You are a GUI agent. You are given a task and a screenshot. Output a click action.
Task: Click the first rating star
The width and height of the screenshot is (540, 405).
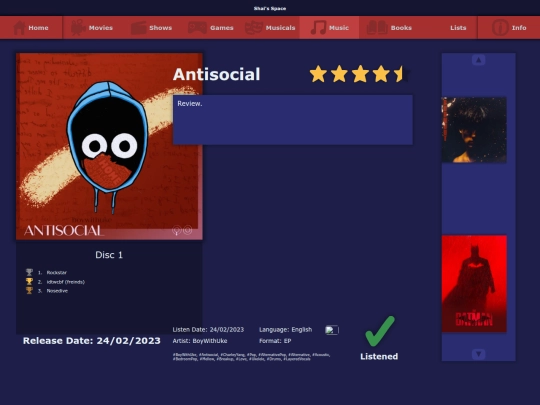coord(318,74)
